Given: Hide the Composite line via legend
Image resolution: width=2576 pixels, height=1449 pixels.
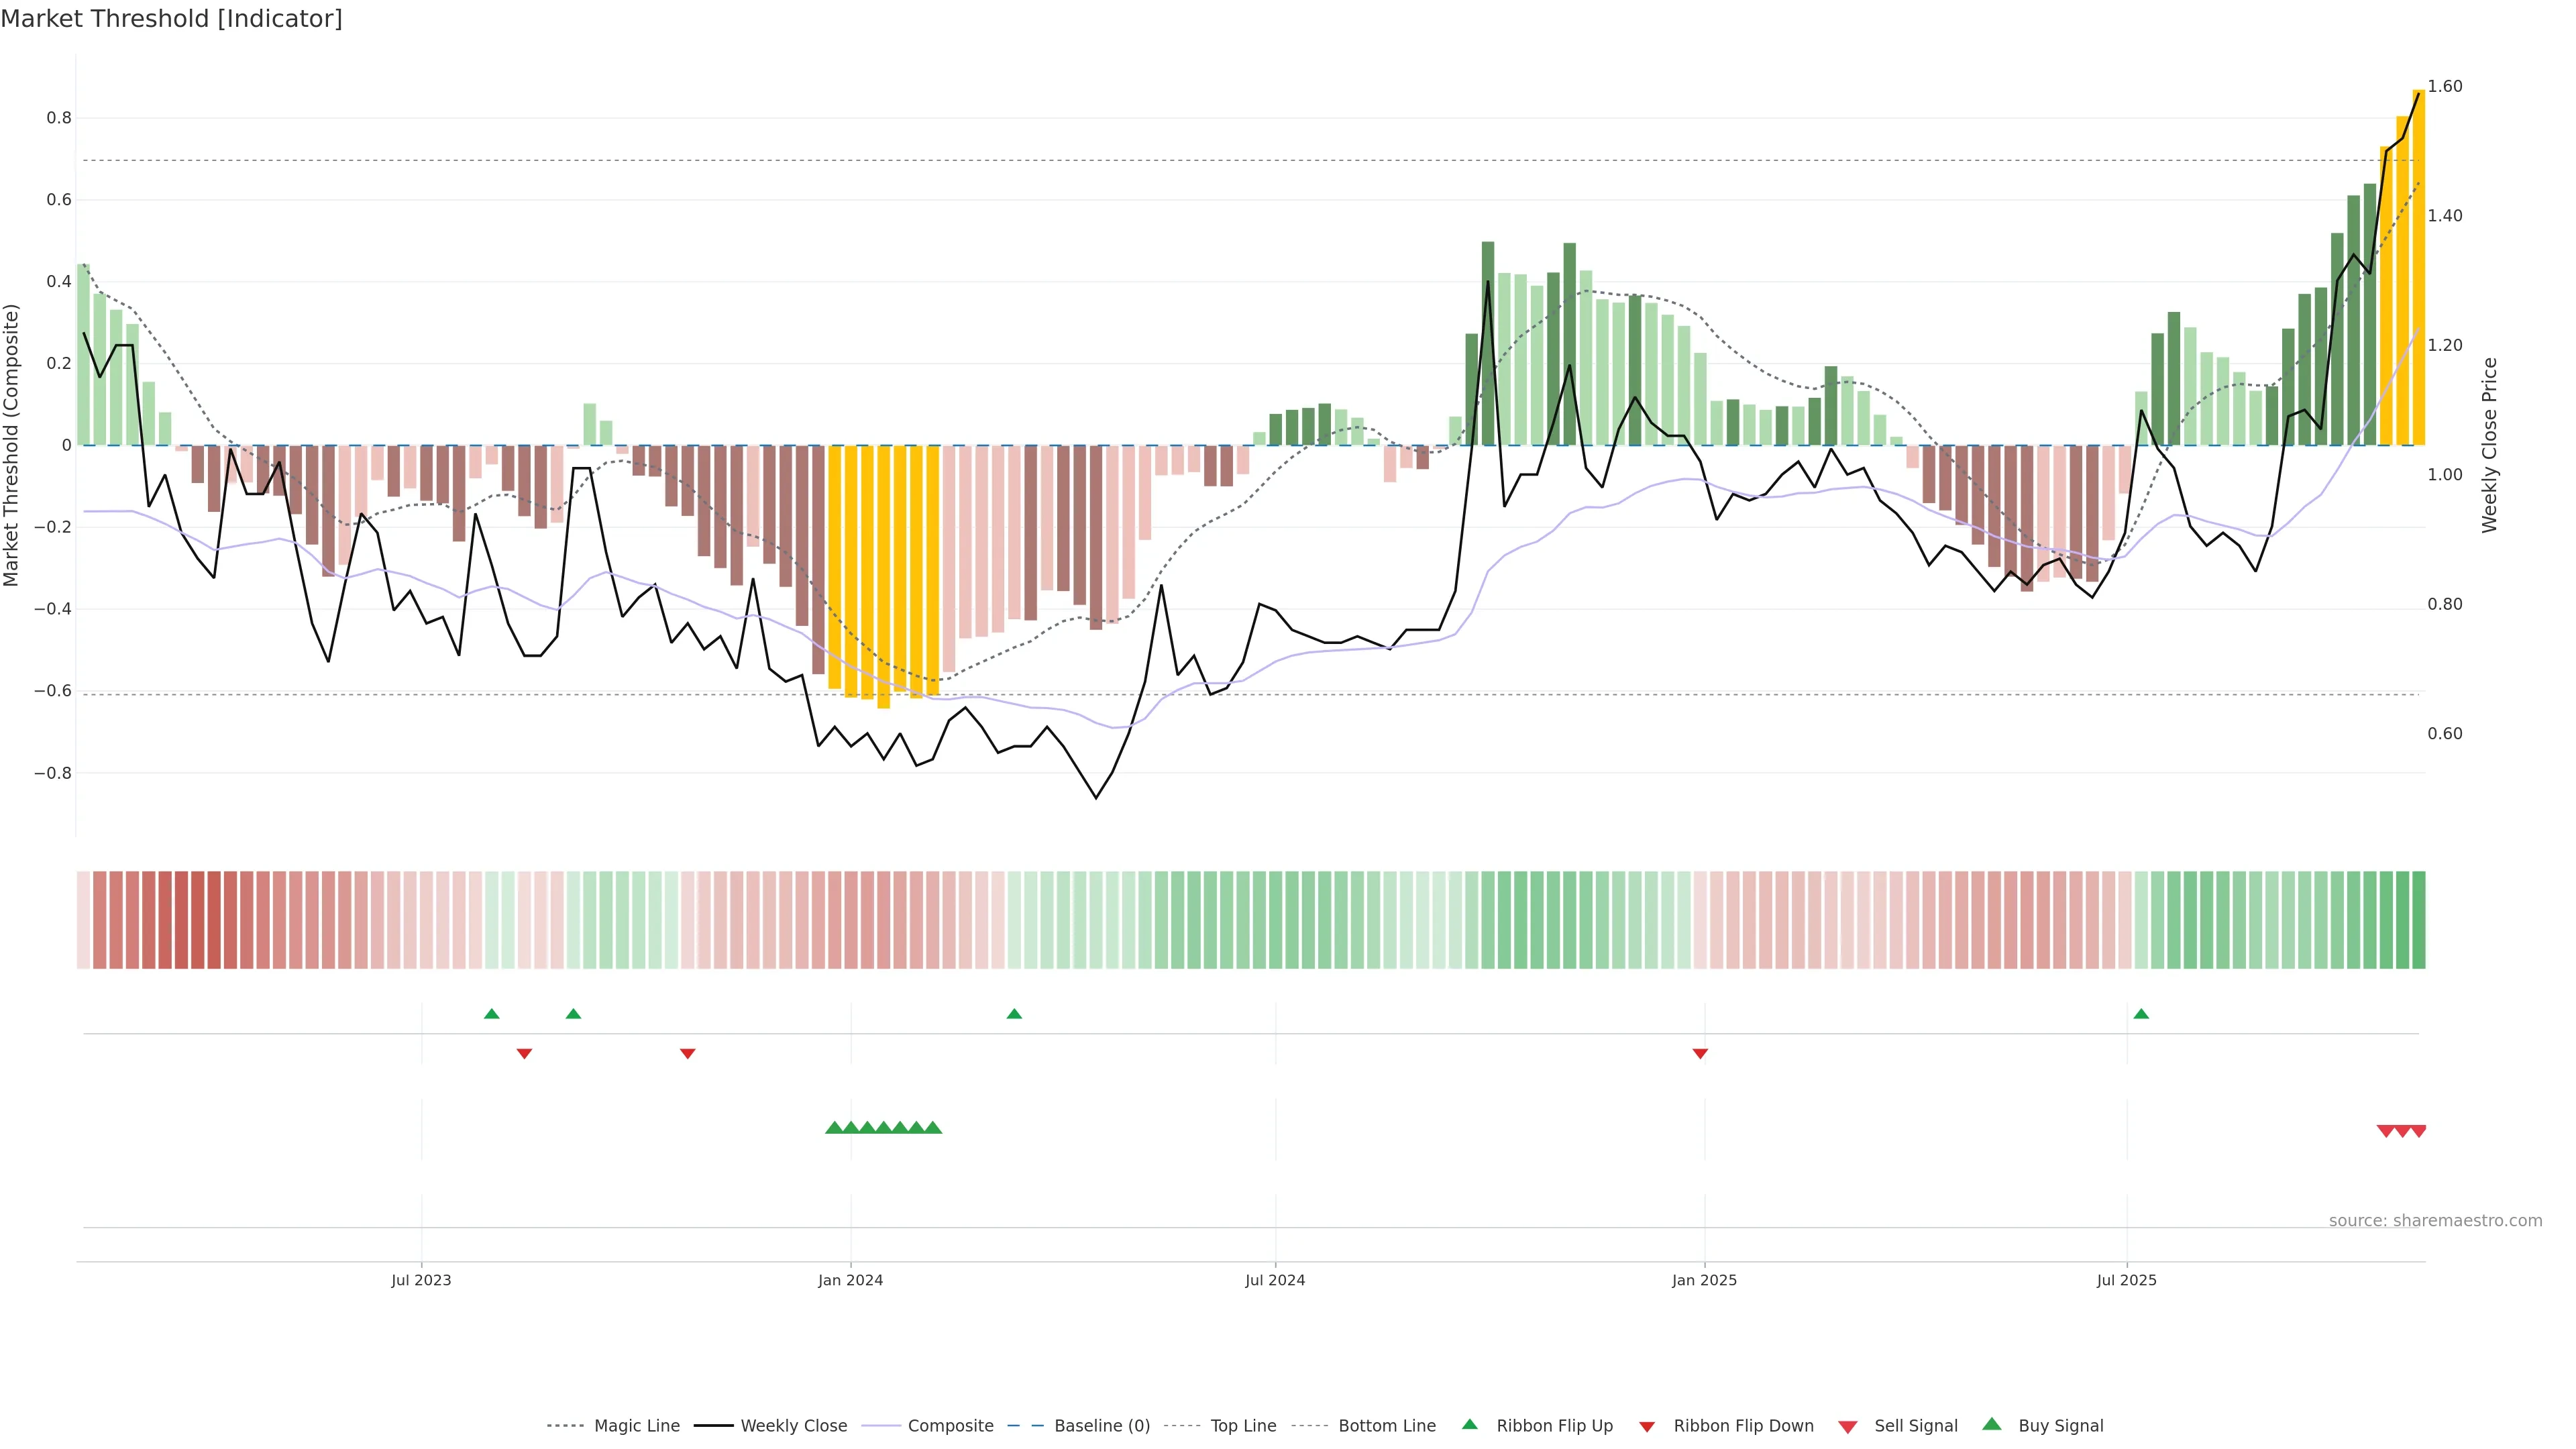Looking at the screenshot, I should pos(950,1426).
